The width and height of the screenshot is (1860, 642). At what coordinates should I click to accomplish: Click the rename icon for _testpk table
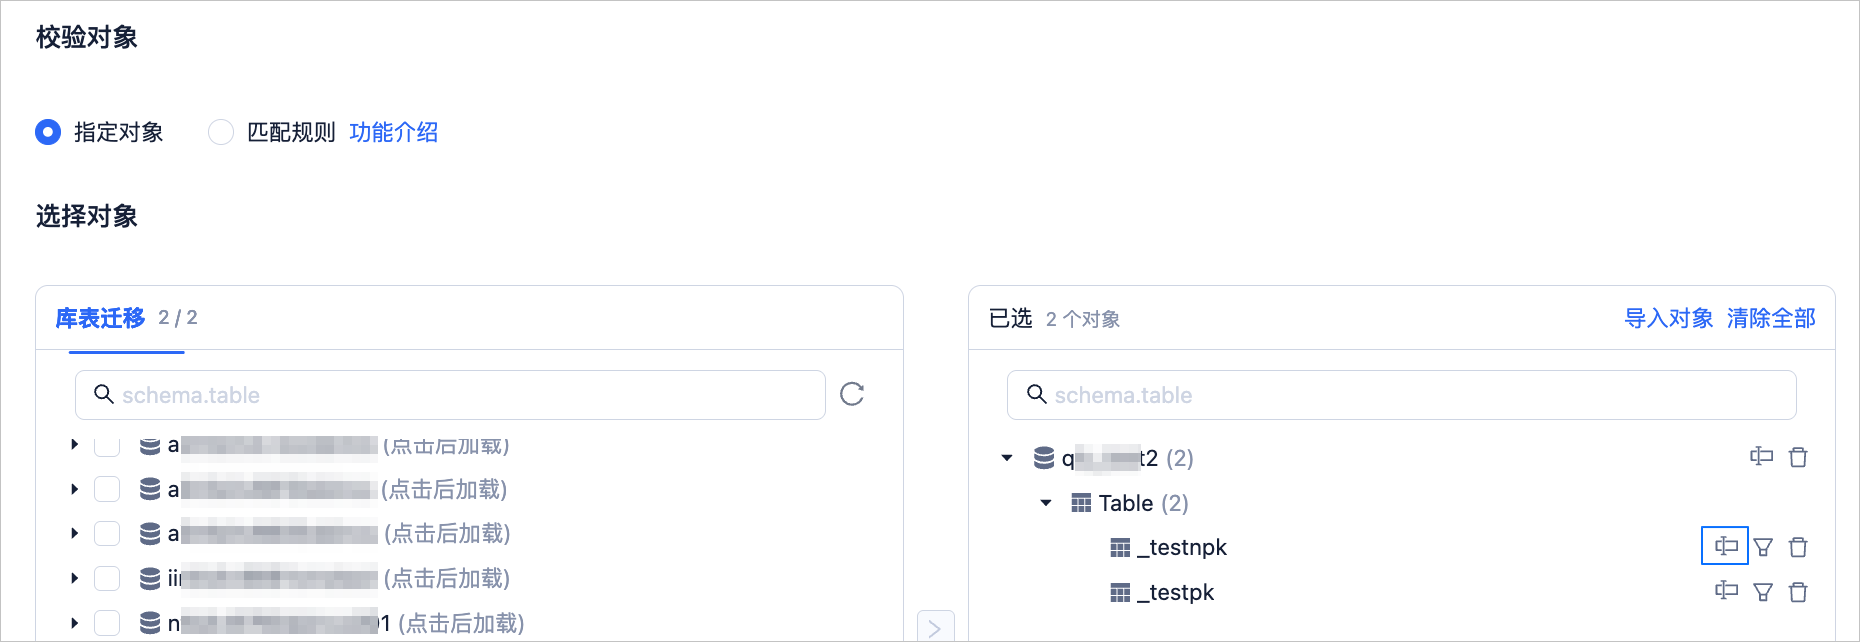(1726, 591)
